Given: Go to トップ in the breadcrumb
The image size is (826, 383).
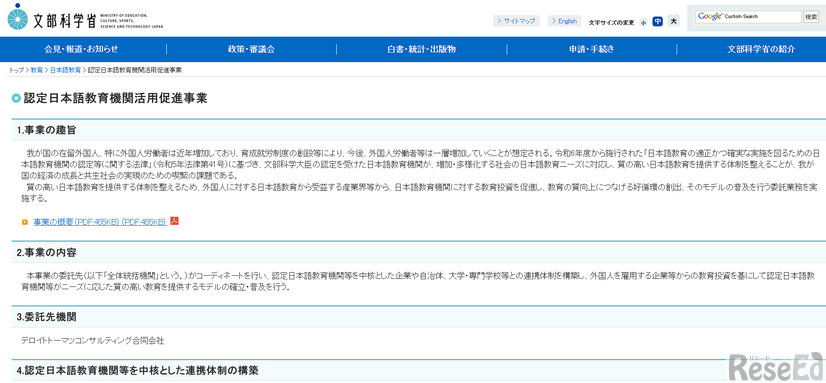Looking at the screenshot, I should [16, 70].
